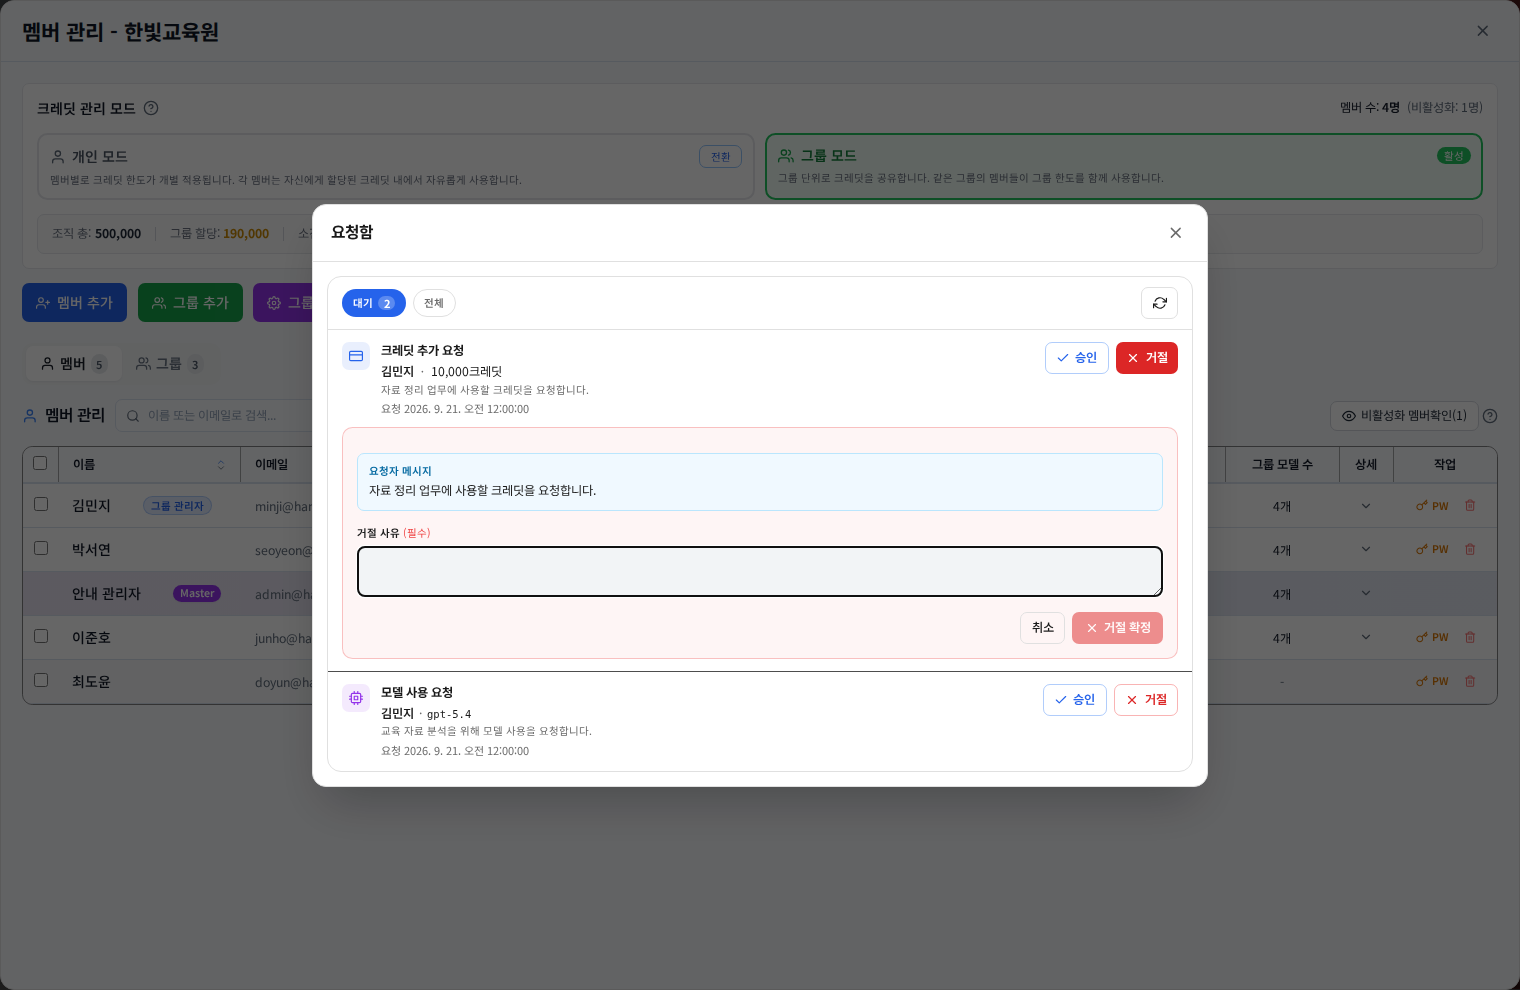Switch to the 전체 requests tab
Screen dimensions: 1520x990
pyautogui.click(x=434, y=303)
